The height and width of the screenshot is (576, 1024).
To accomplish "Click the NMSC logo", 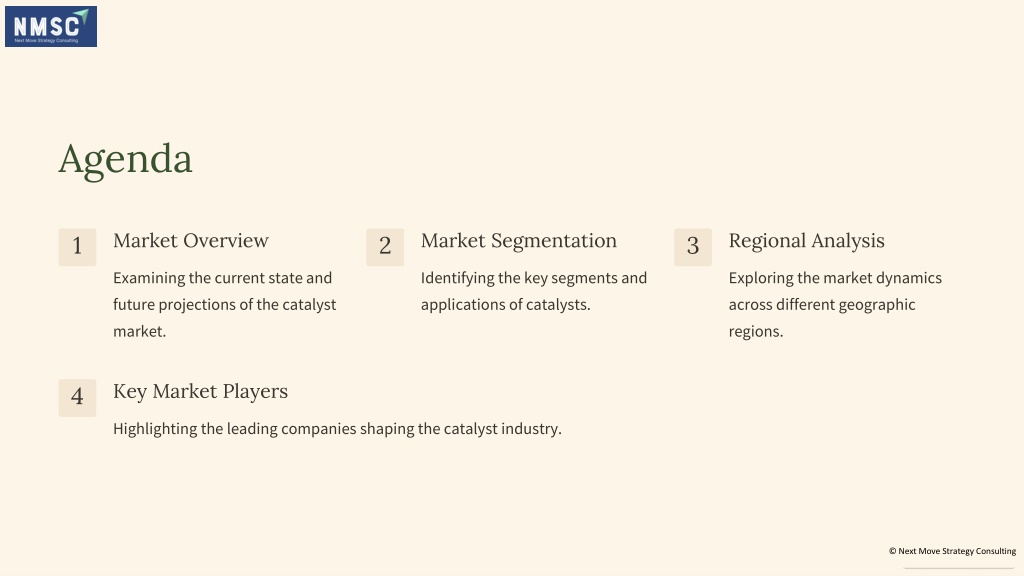I will (x=51, y=27).
